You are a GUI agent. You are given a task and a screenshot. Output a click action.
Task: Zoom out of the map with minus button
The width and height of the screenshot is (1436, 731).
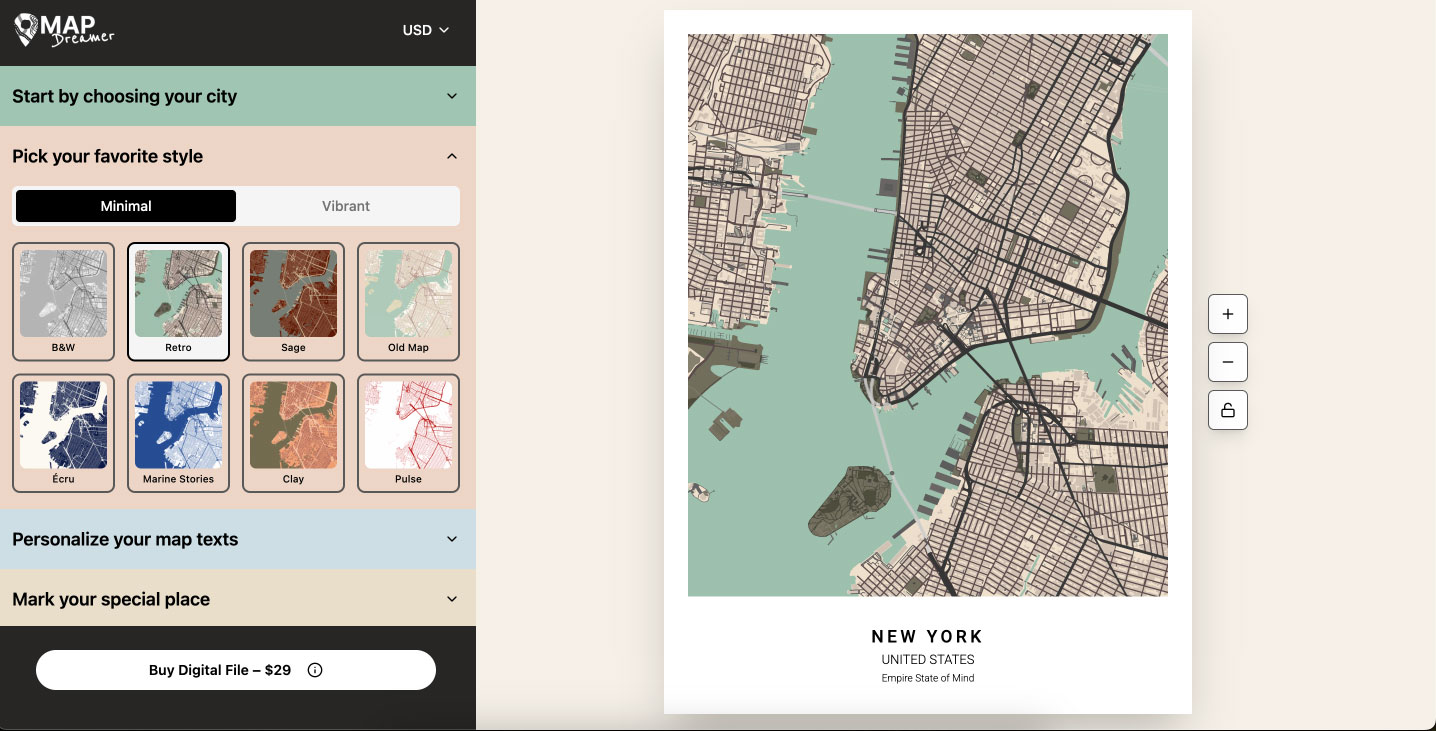tap(1228, 362)
